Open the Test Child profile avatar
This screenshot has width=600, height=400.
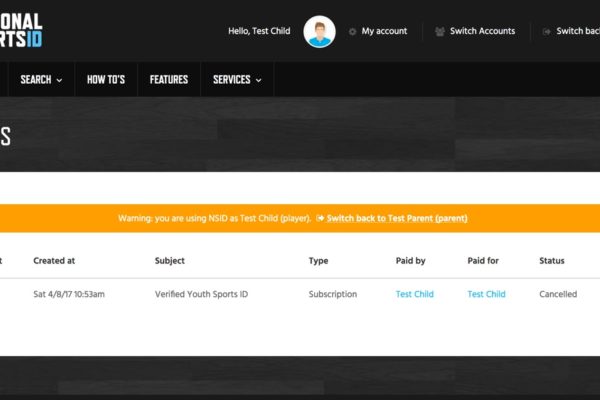320,31
